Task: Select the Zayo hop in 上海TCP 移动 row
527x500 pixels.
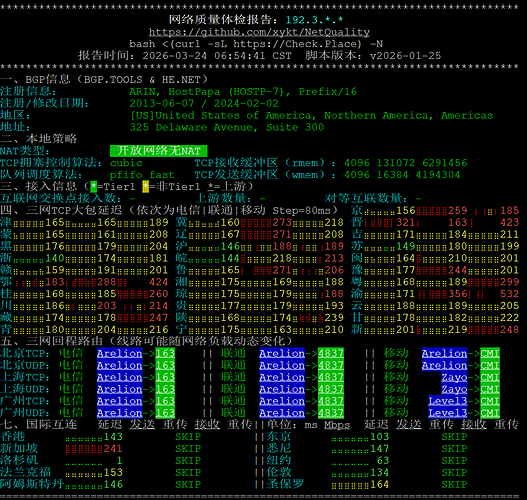Action: 454,377
